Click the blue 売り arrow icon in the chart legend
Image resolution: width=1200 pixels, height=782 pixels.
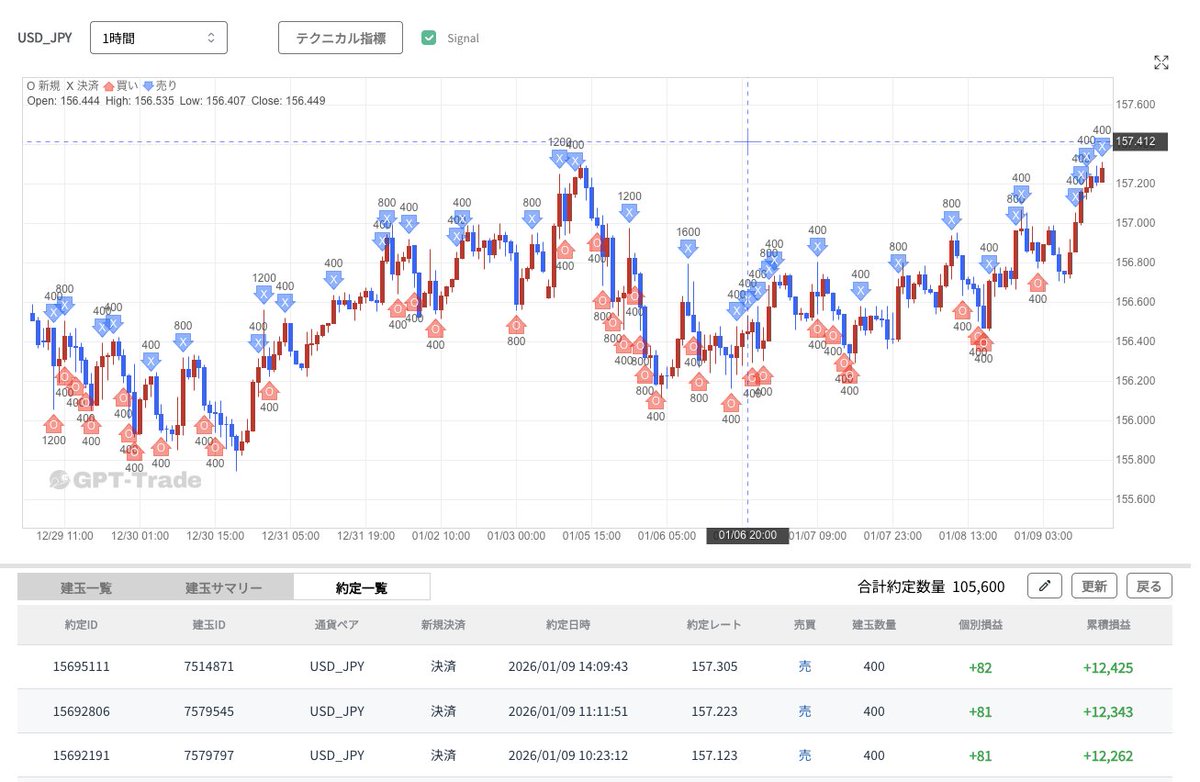coord(149,86)
